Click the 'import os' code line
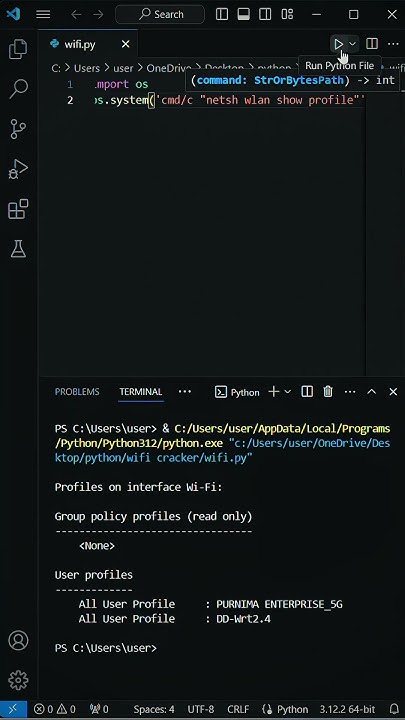405x720 pixels. pos(120,84)
